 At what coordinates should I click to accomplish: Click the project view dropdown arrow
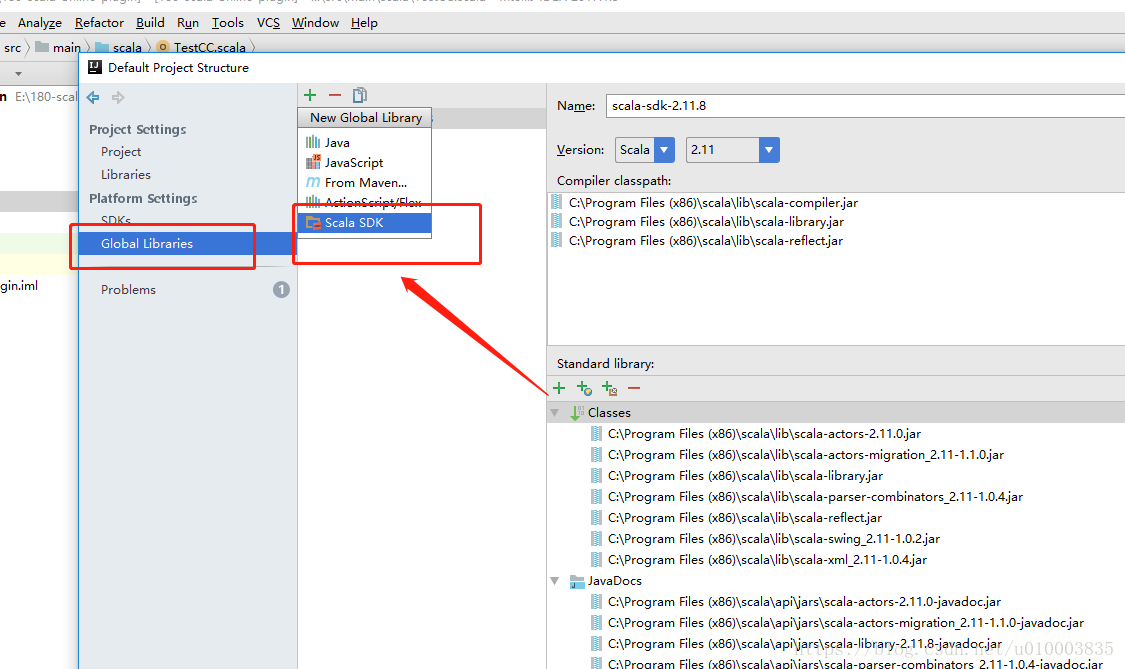tap(18, 73)
